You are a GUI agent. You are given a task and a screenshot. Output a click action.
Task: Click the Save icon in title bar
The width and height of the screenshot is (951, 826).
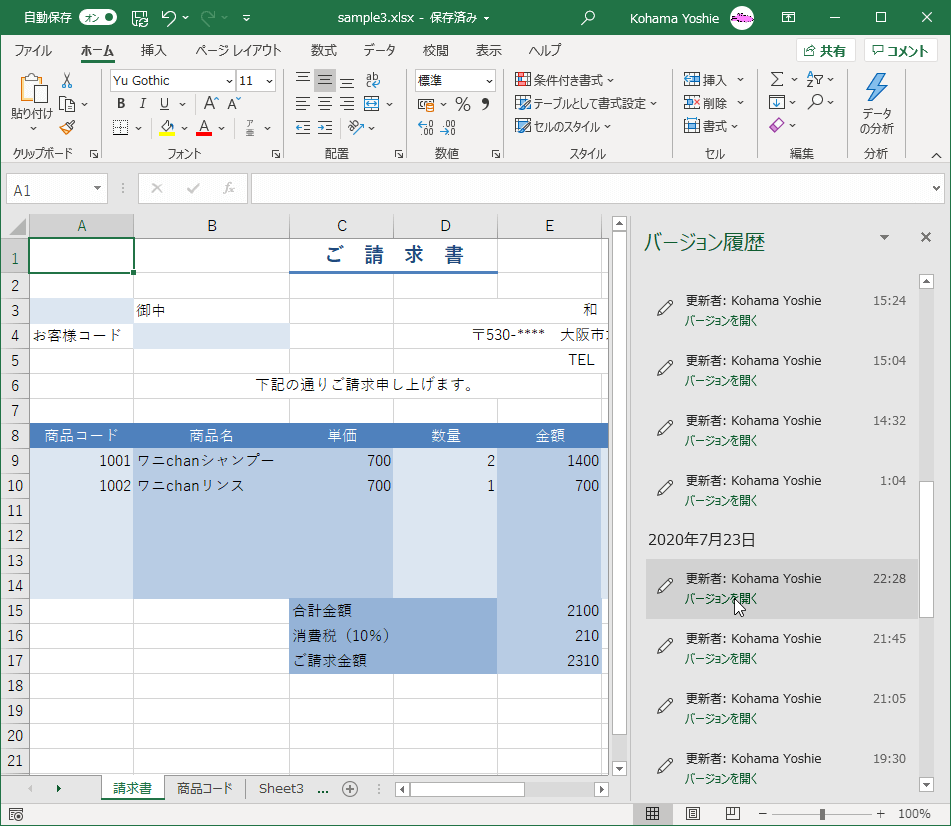tap(140, 18)
